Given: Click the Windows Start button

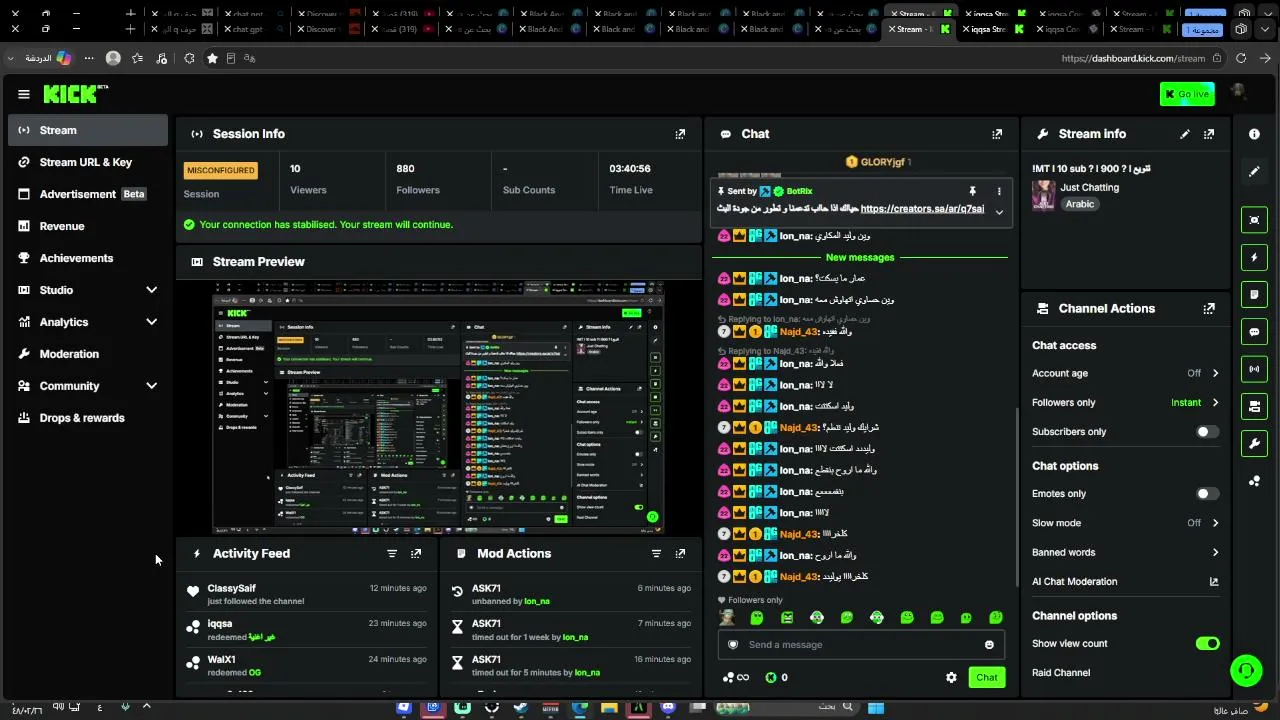Looking at the screenshot, I should click(x=876, y=708).
